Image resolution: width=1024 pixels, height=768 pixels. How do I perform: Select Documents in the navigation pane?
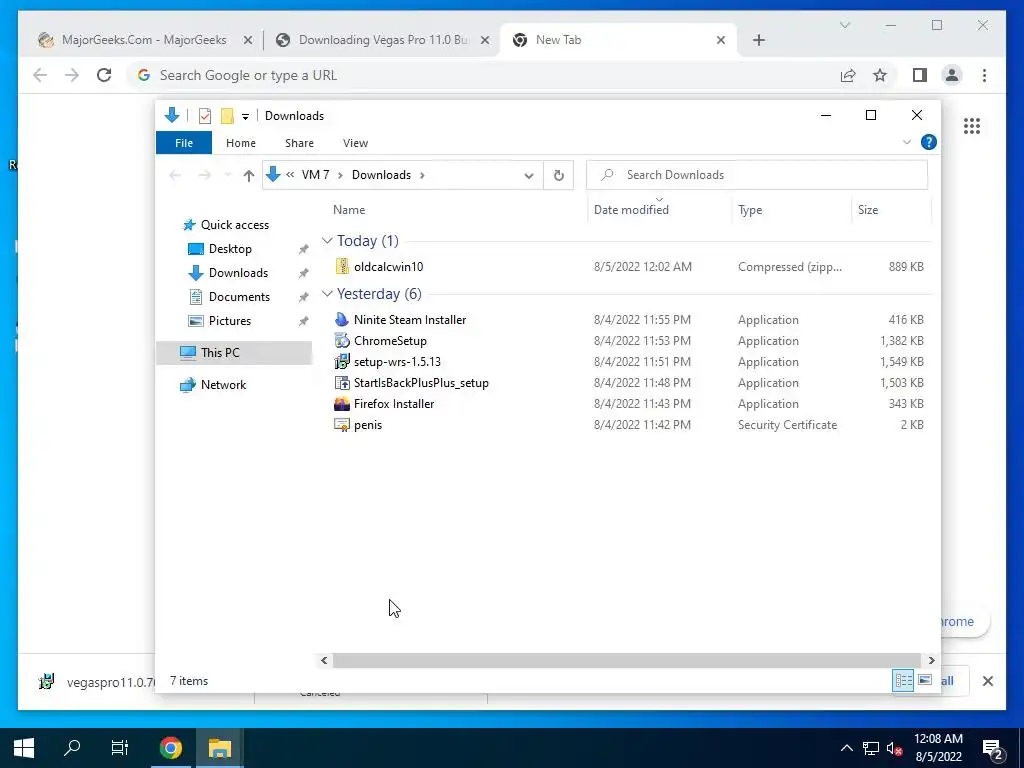pos(239,296)
